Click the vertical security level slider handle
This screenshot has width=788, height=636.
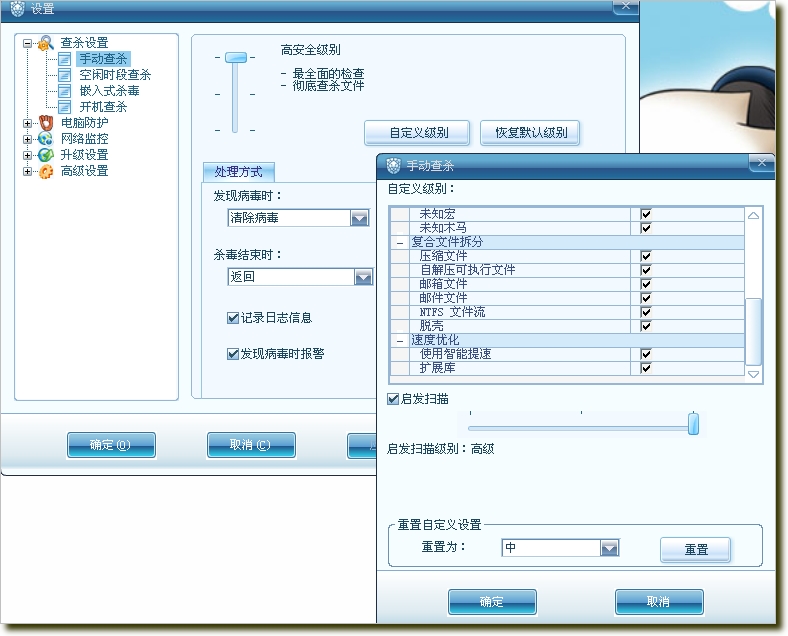[236, 58]
